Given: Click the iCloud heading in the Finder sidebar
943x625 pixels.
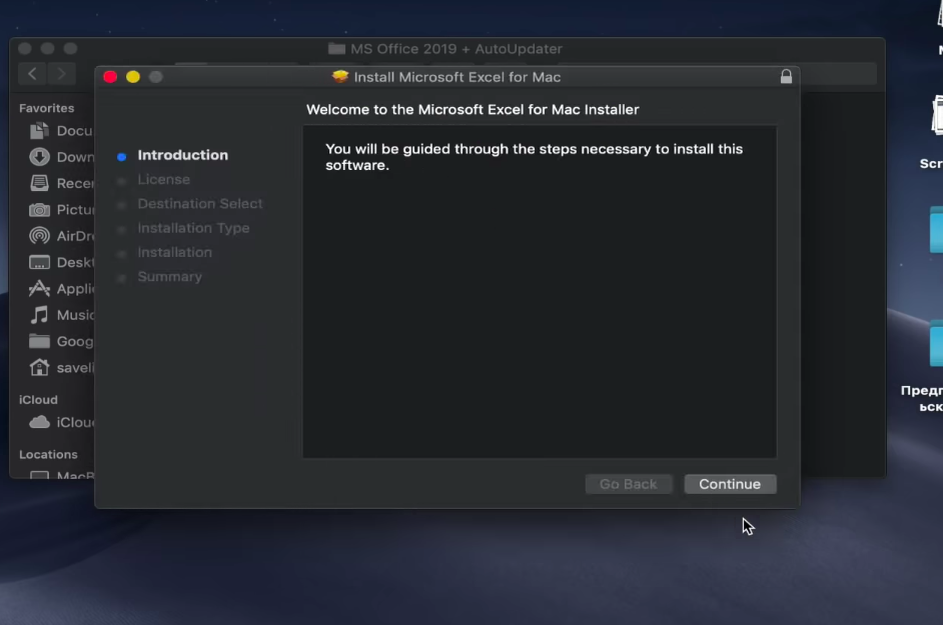Looking at the screenshot, I should [x=38, y=400].
